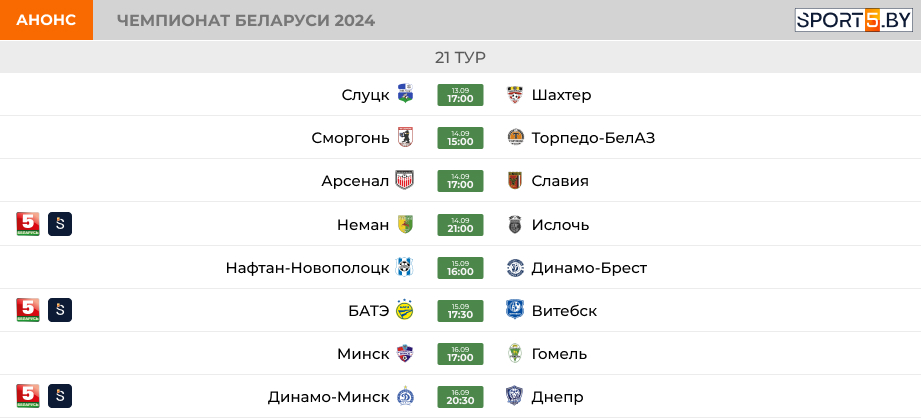The width and height of the screenshot is (921, 418).
Task: Click the dark S streaming icon beside БАТЭ
Action: (60, 310)
